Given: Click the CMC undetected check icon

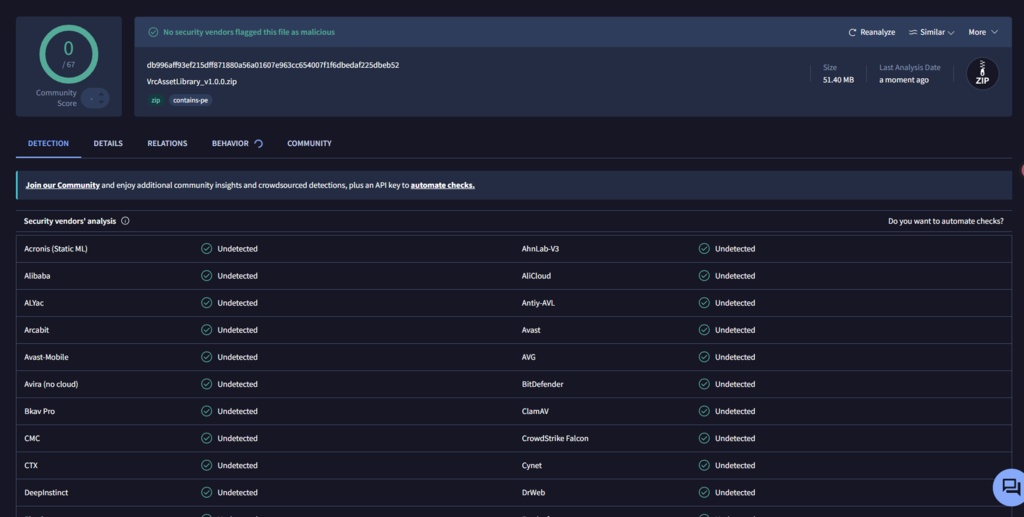Looking at the screenshot, I should 206,438.
